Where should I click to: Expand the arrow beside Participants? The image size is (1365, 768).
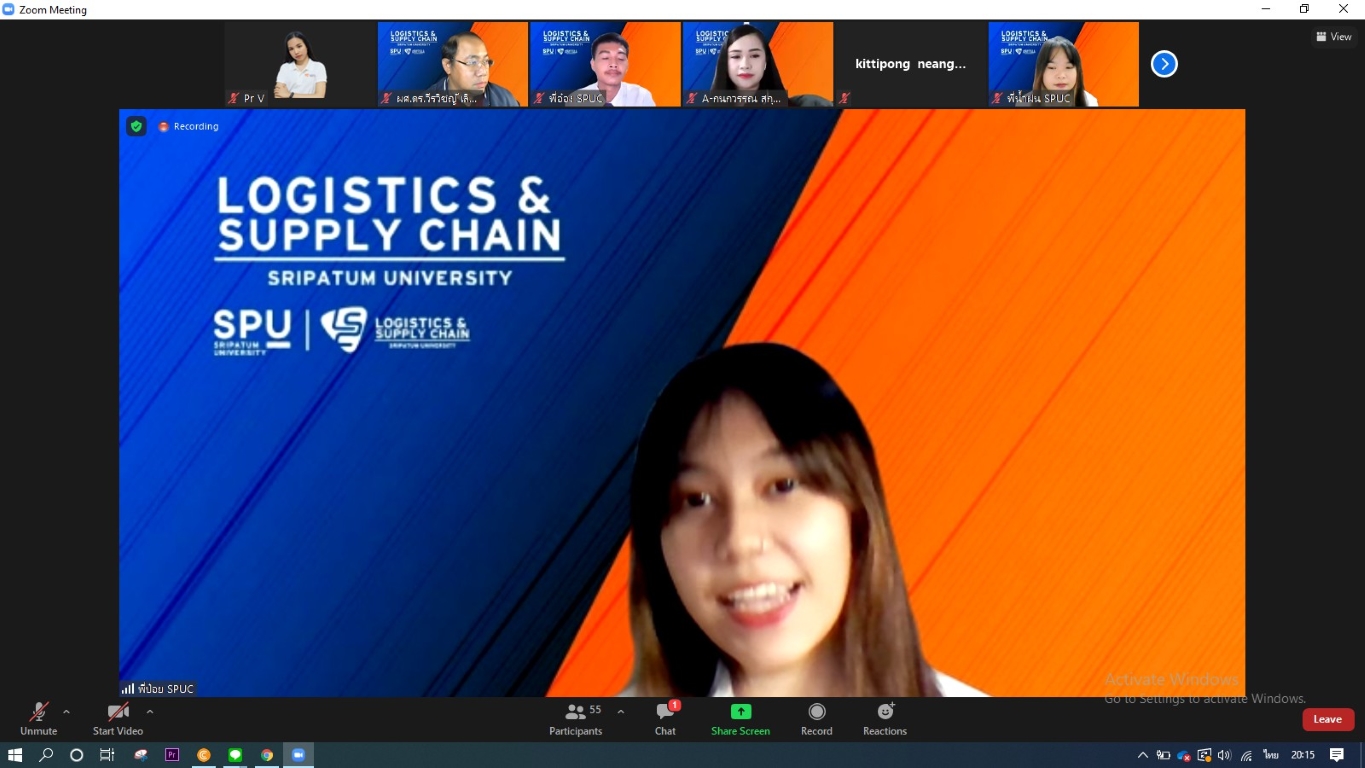click(621, 712)
